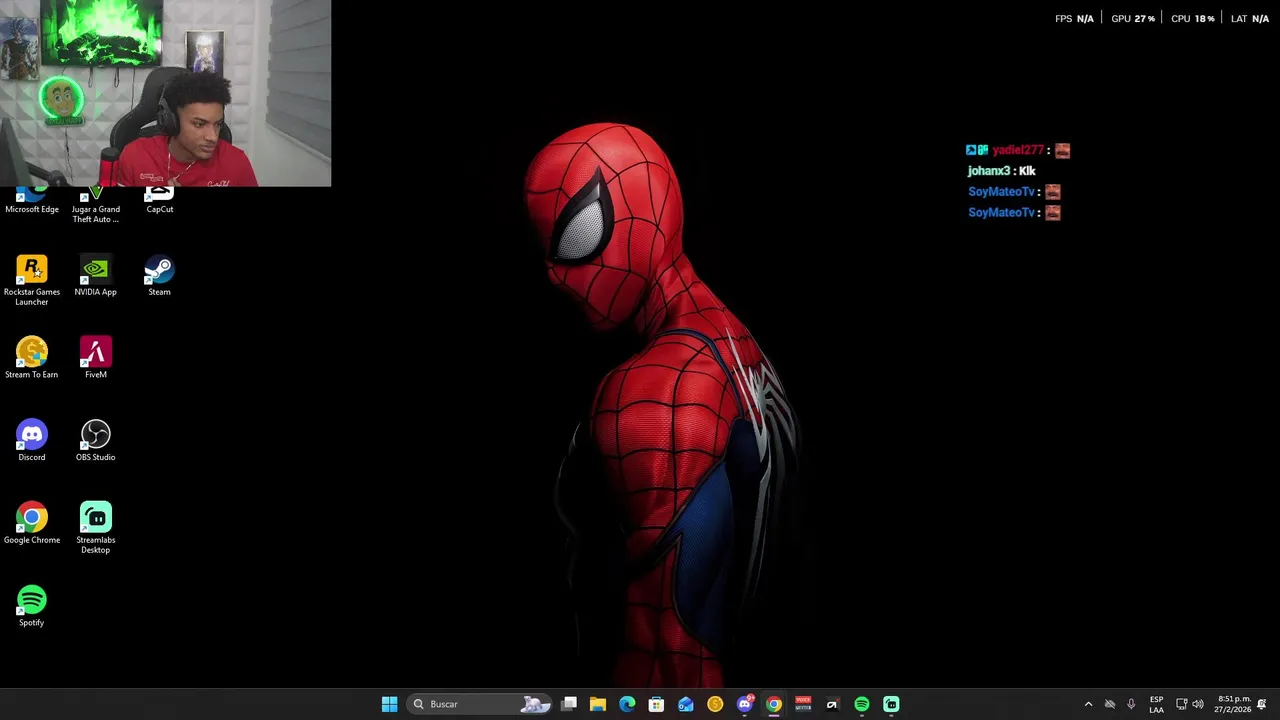This screenshot has height=720, width=1280.
Task: Click chat message johanx3 : Klk
Action: pyautogui.click(x=1001, y=171)
